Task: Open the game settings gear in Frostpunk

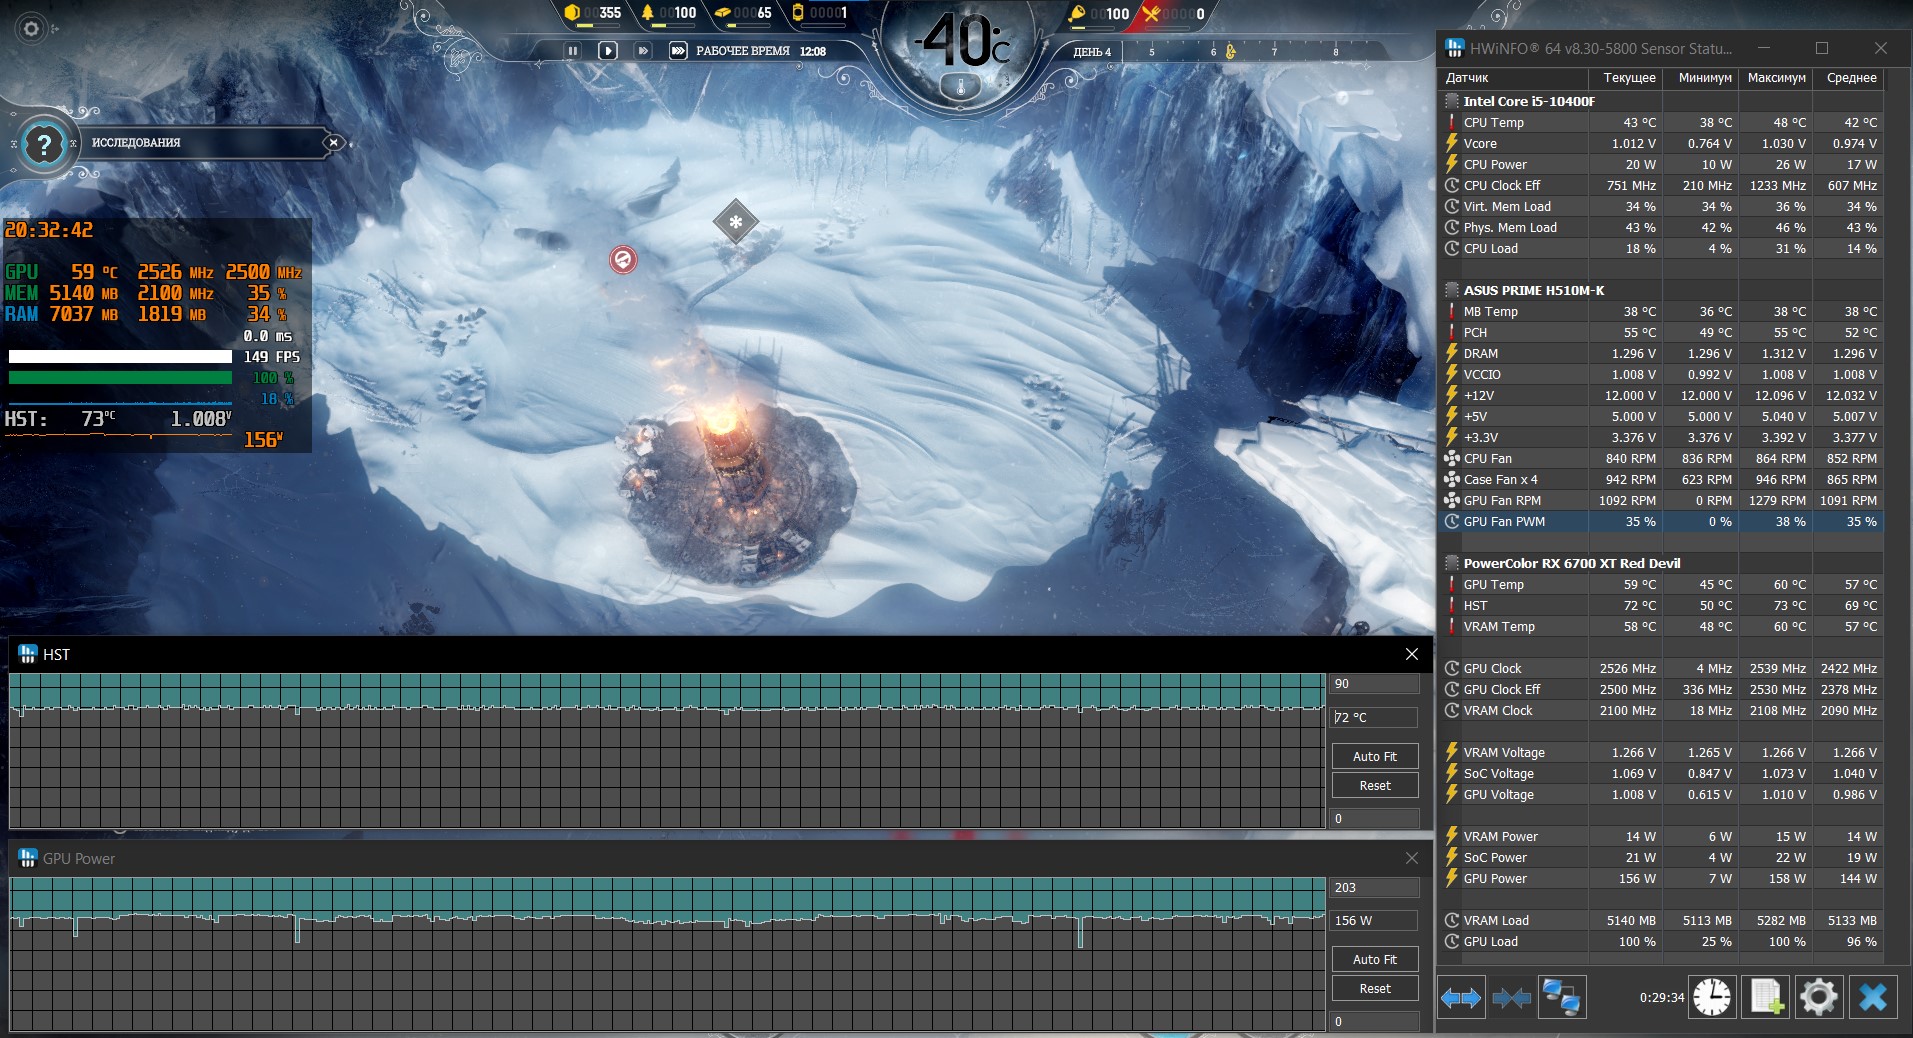Action: click(31, 28)
